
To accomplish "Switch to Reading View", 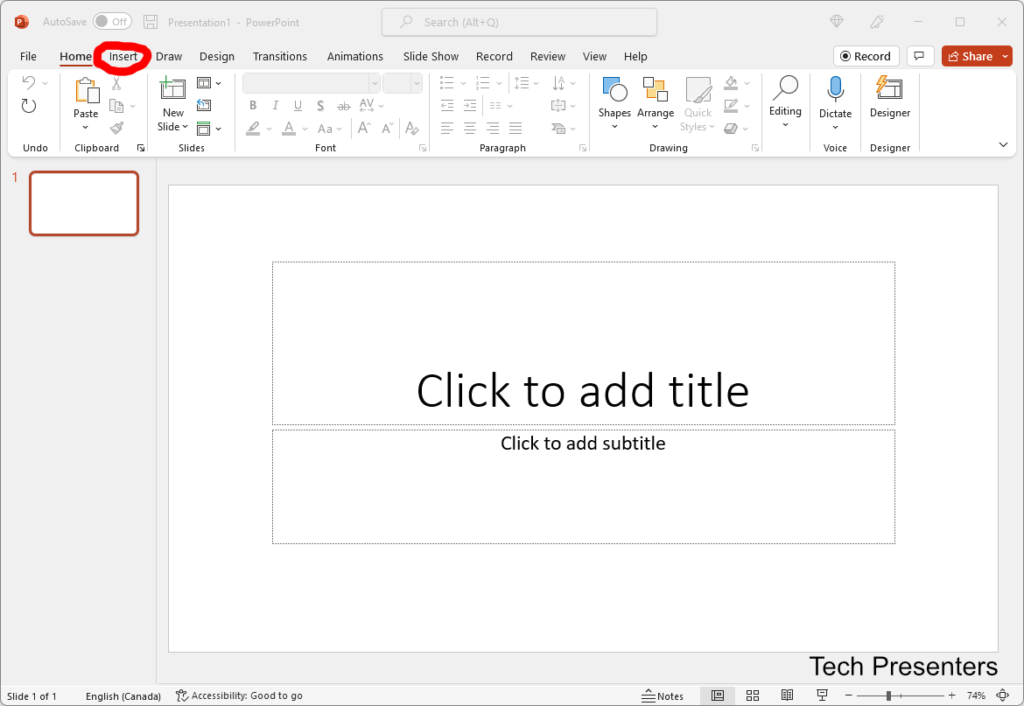I will 787,696.
